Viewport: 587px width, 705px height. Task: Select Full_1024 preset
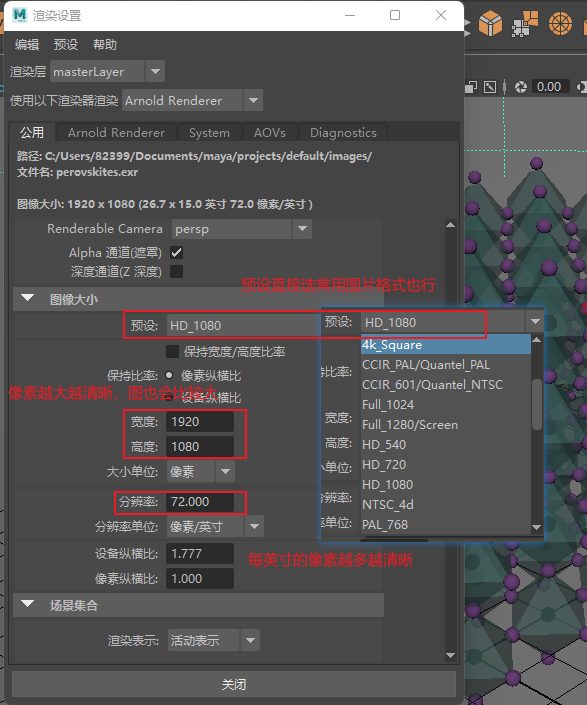(446, 405)
